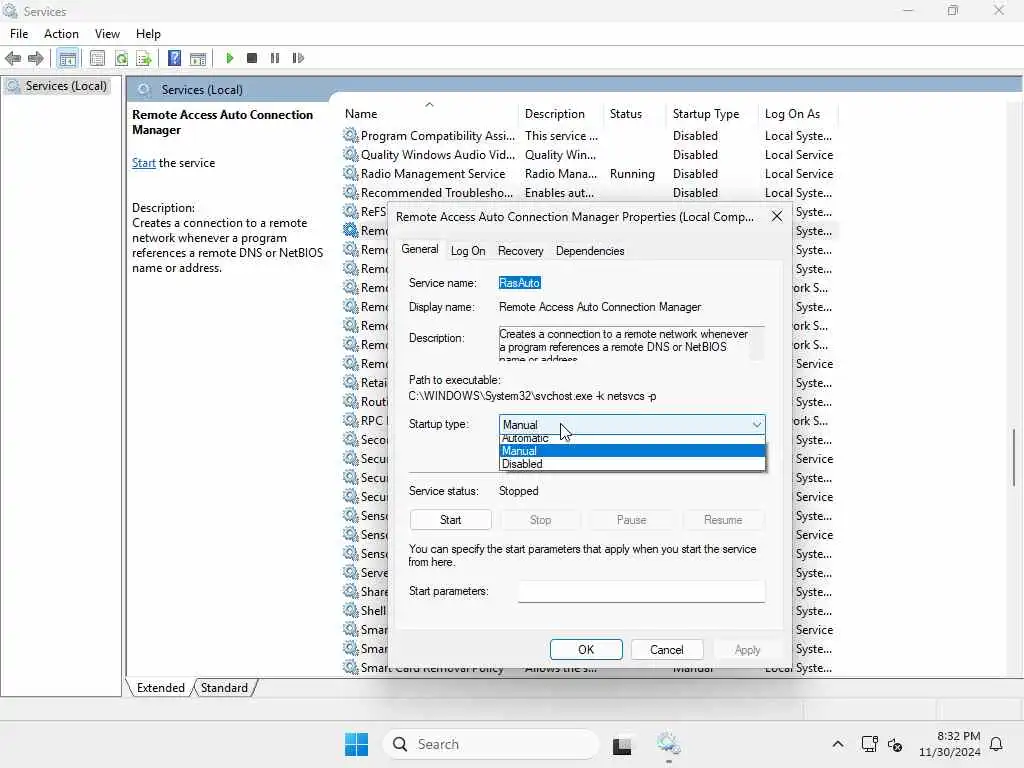Click the network icon in system tray
This screenshot has height=768, width=1024.
(x=869, y=744)
